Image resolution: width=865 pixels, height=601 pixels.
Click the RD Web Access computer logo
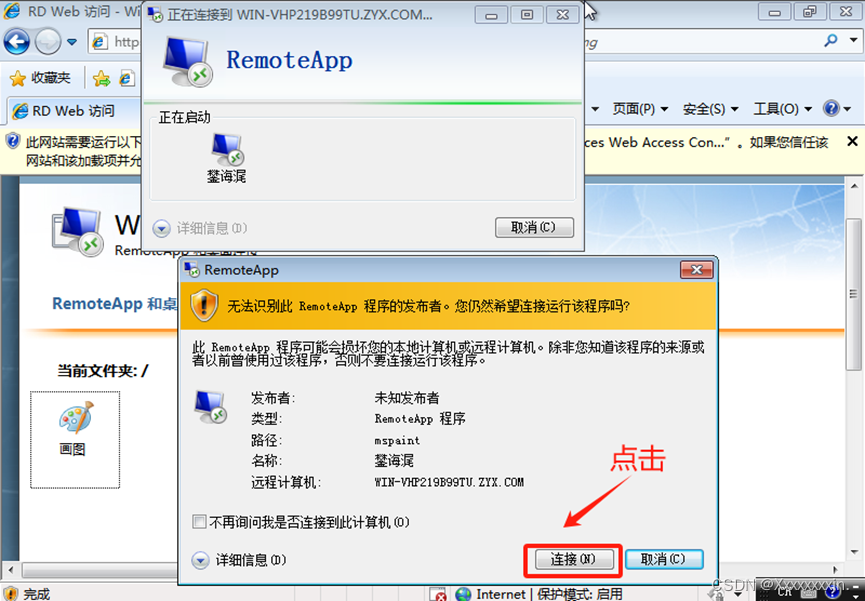tap(78, 232)
